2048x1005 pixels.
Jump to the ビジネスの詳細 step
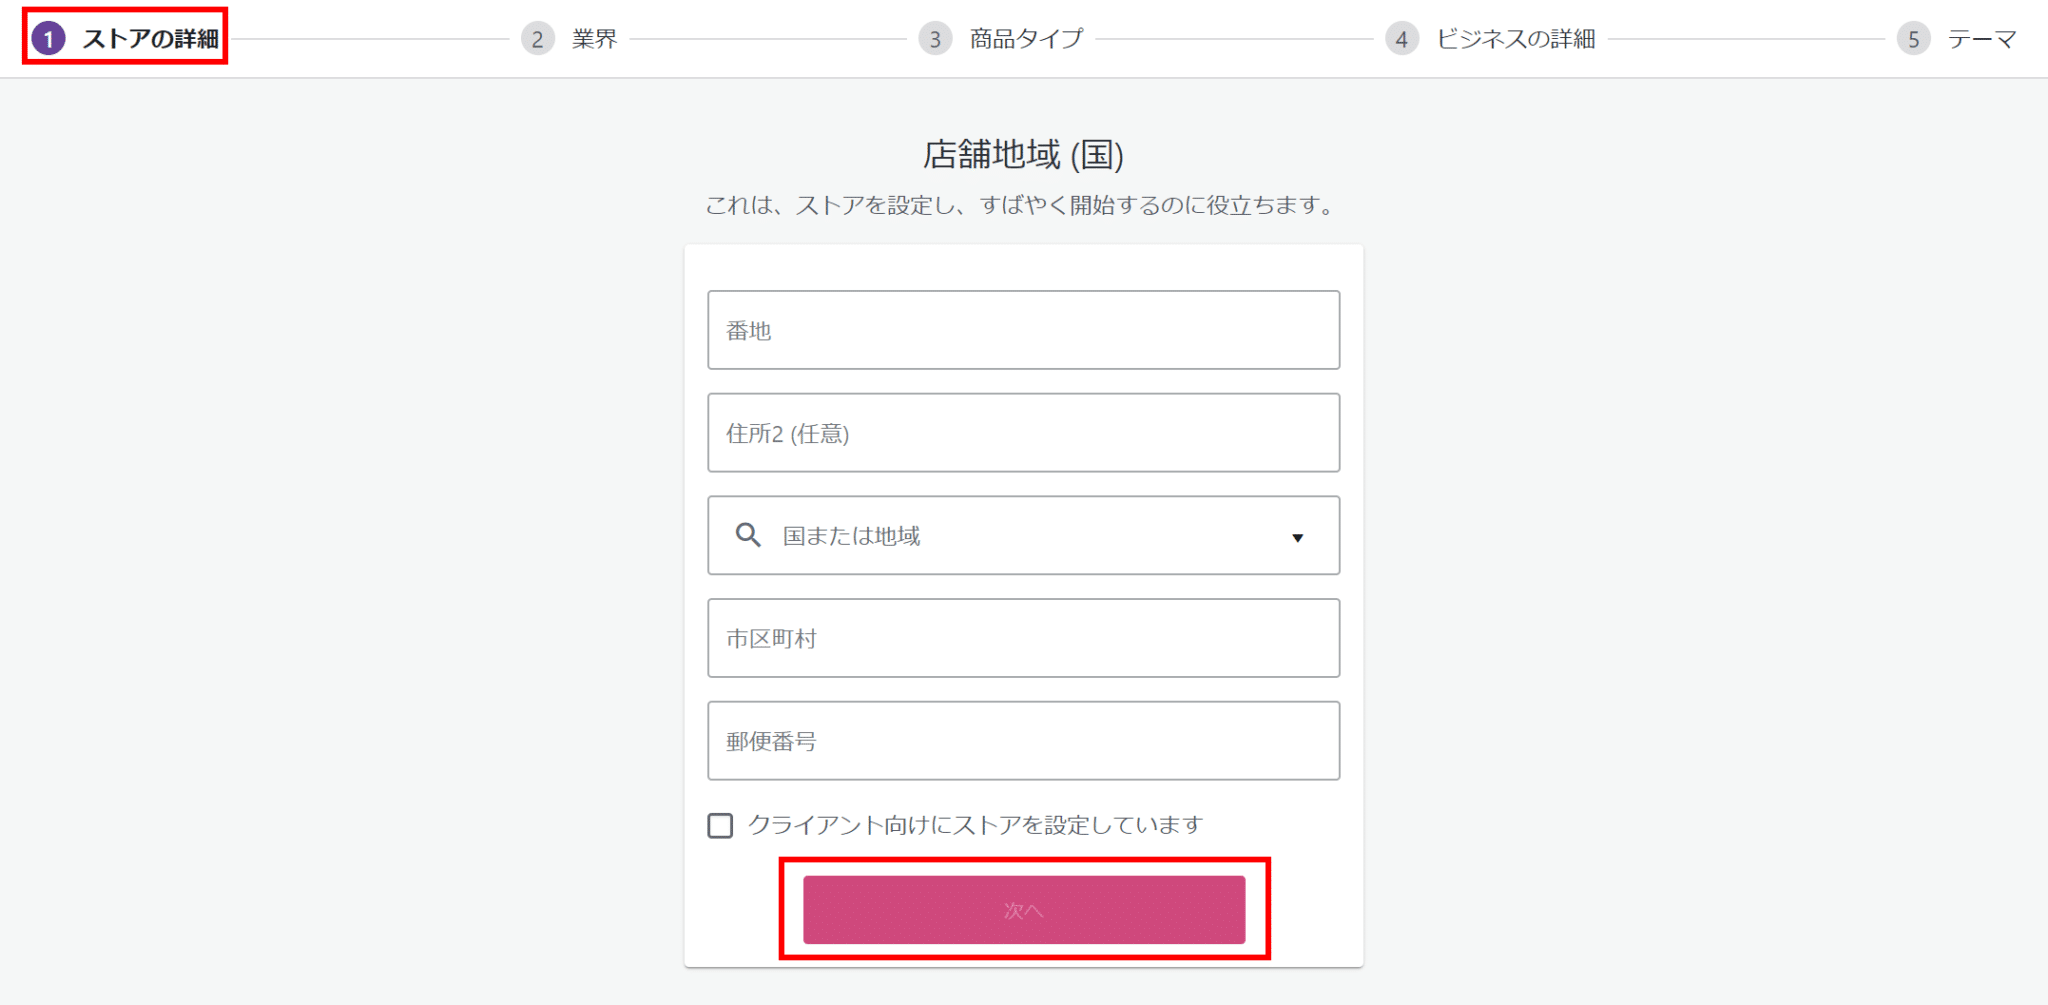tap(1515, 39)
